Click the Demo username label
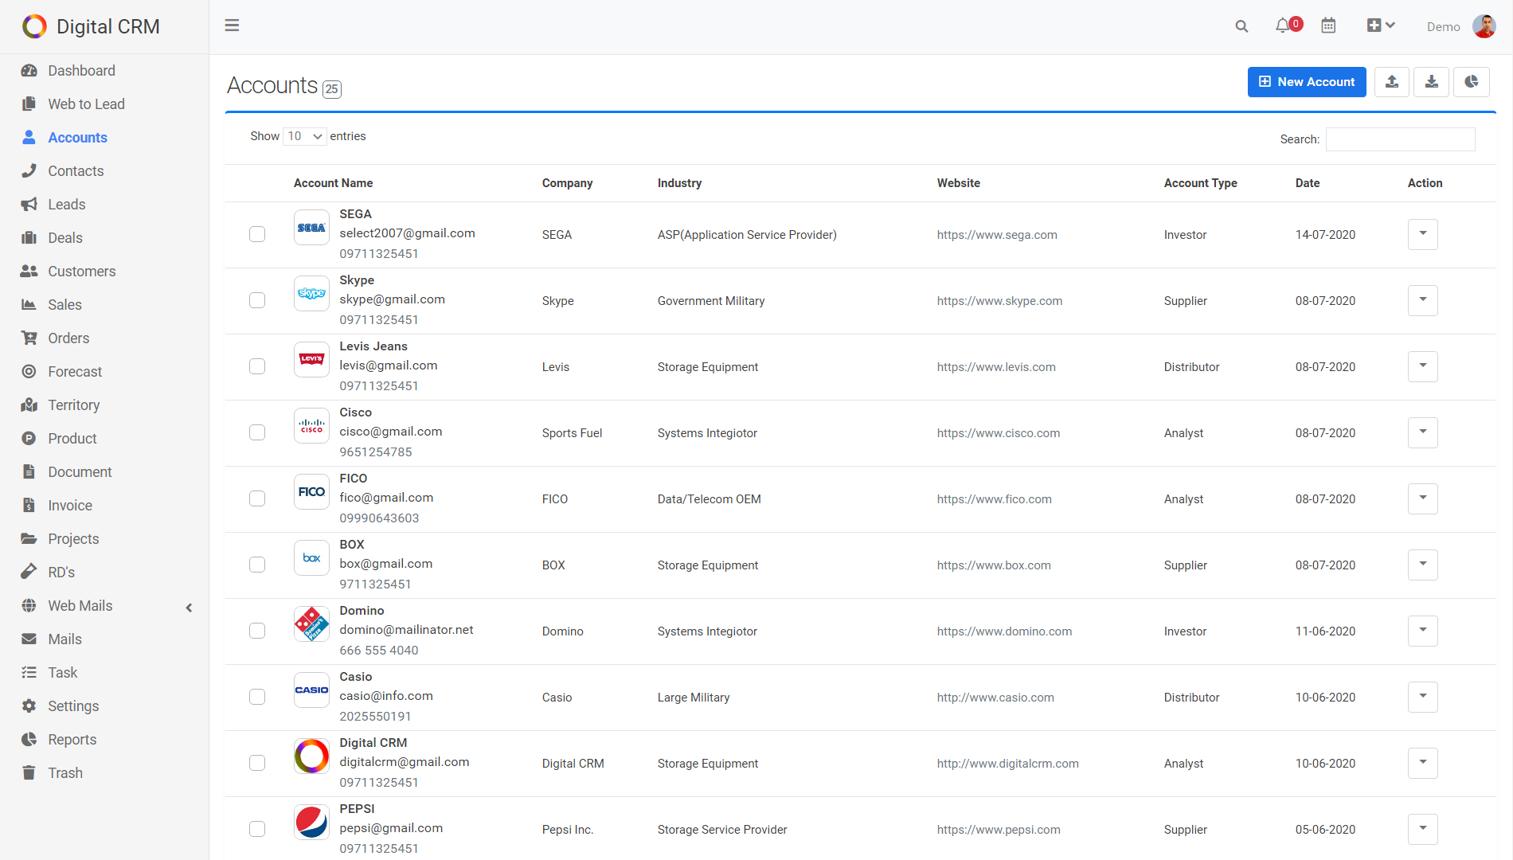This screenshot has height=860, width=1513. click(1443, 27)
